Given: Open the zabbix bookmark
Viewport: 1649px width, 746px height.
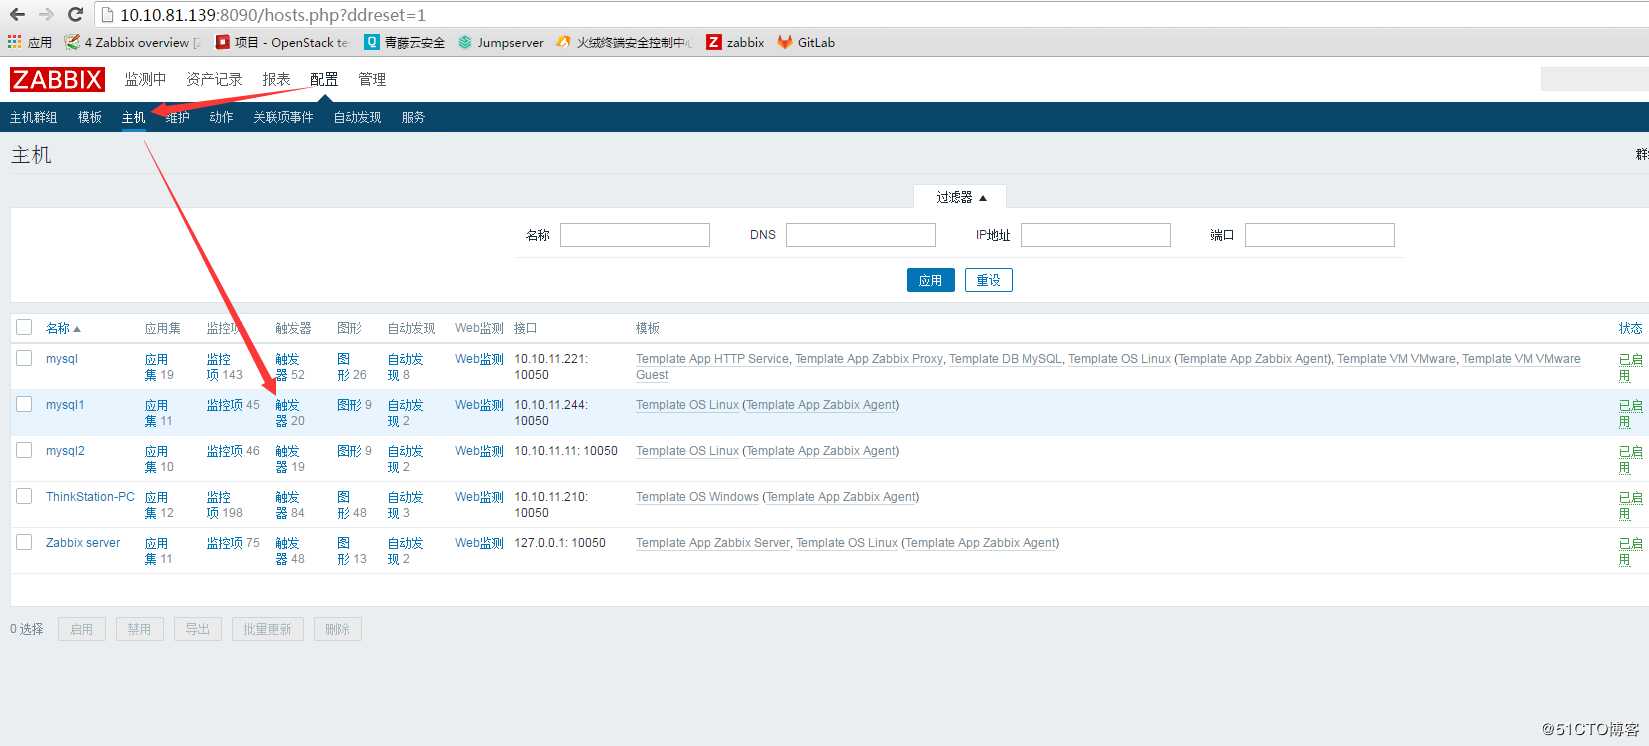Looking at the screenshot, I should [735, 42].
